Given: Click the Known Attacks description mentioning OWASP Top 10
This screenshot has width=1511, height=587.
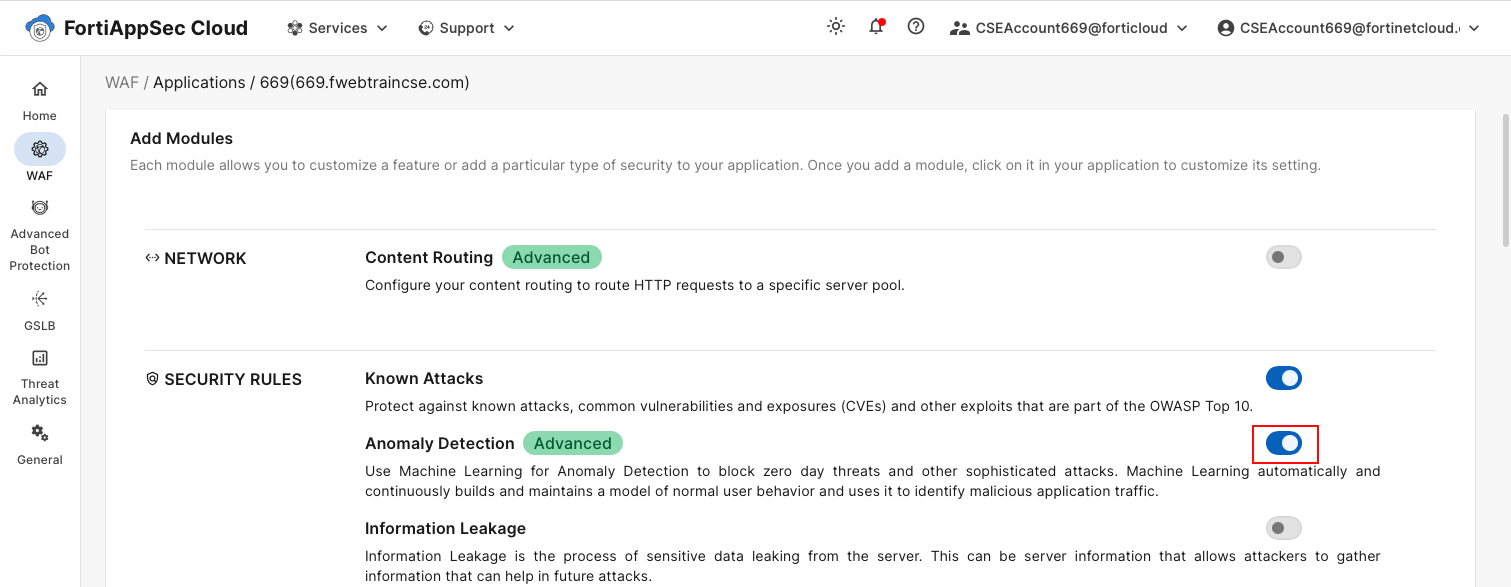Looking at the screenshot, I should [x=809, y=406].
